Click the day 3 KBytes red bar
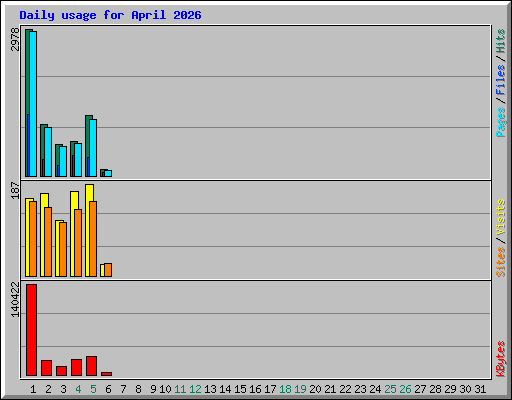Screen dimensions: 512x400 (61, 371)
